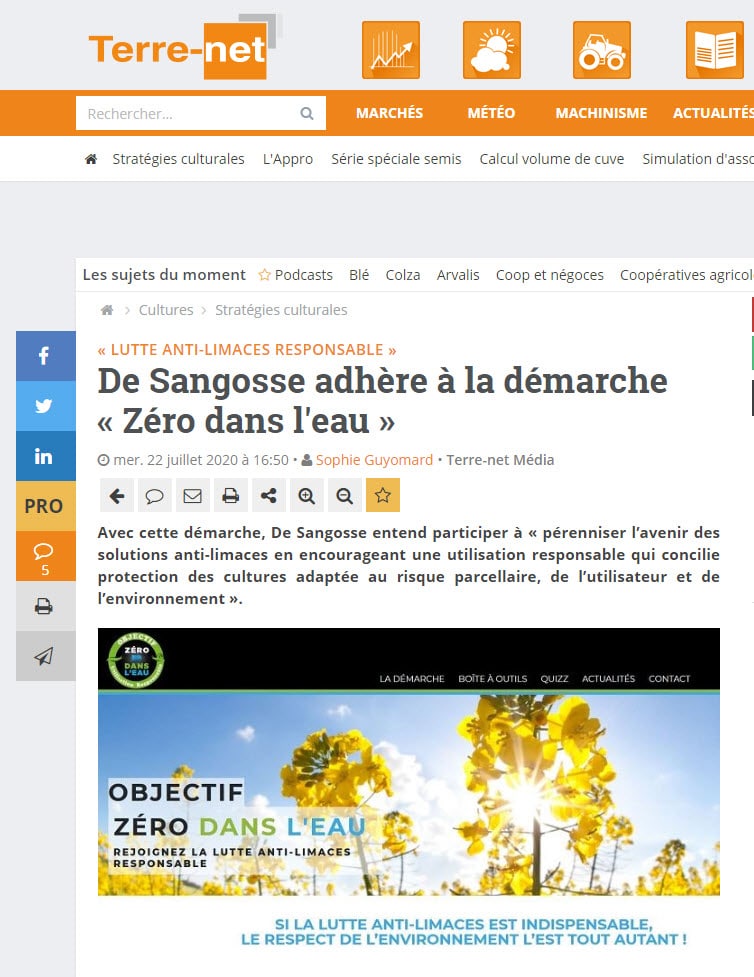Viewport: 754px width, 977px height.
Task: Print via sidebar printer icon
Action: (x=45, y=606)
